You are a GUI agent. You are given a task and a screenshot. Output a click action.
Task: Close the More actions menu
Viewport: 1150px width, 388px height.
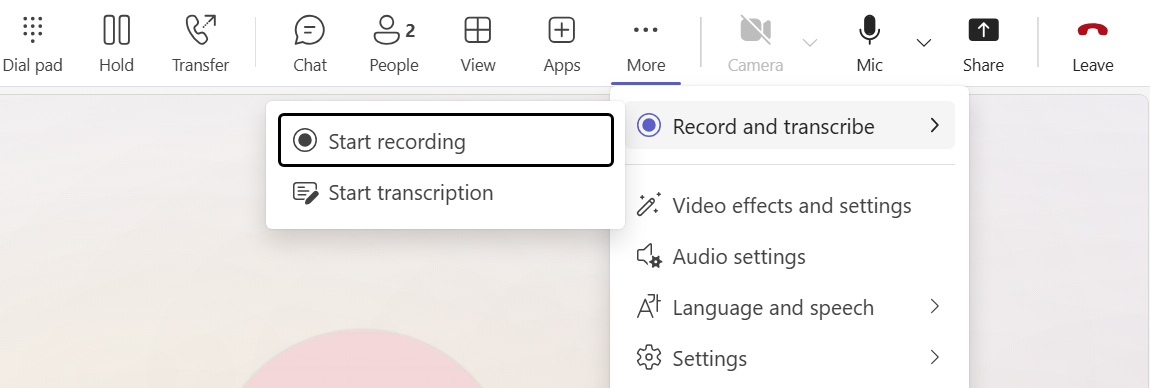[x=645, y=45]
